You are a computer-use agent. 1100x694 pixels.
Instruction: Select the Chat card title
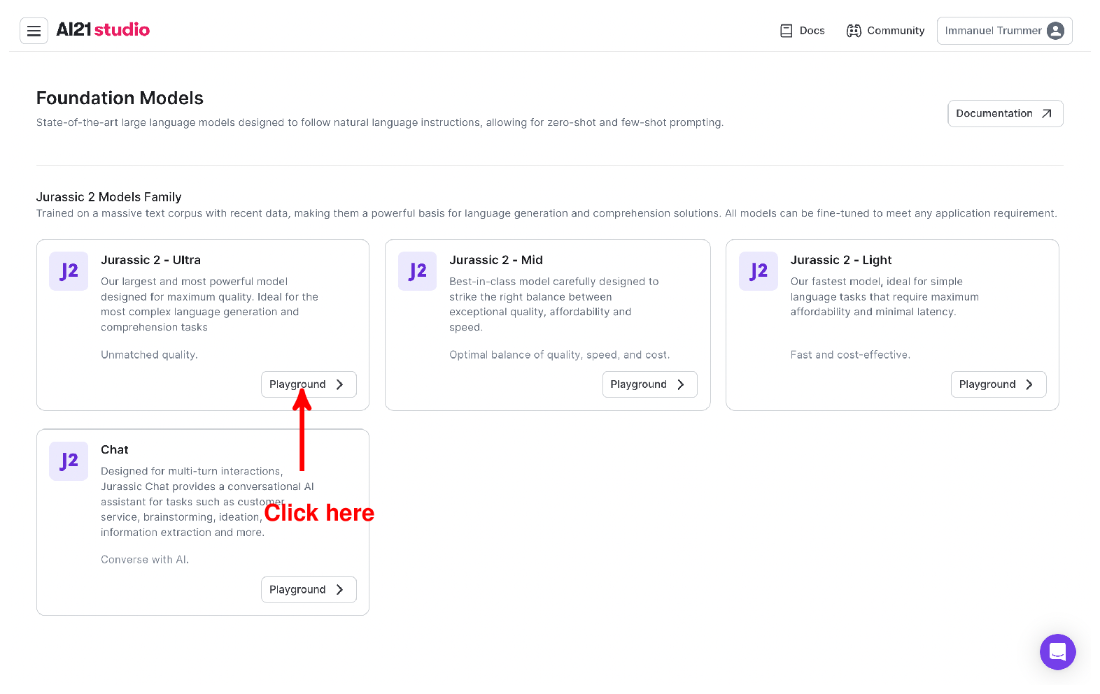[x=114, y=450]
